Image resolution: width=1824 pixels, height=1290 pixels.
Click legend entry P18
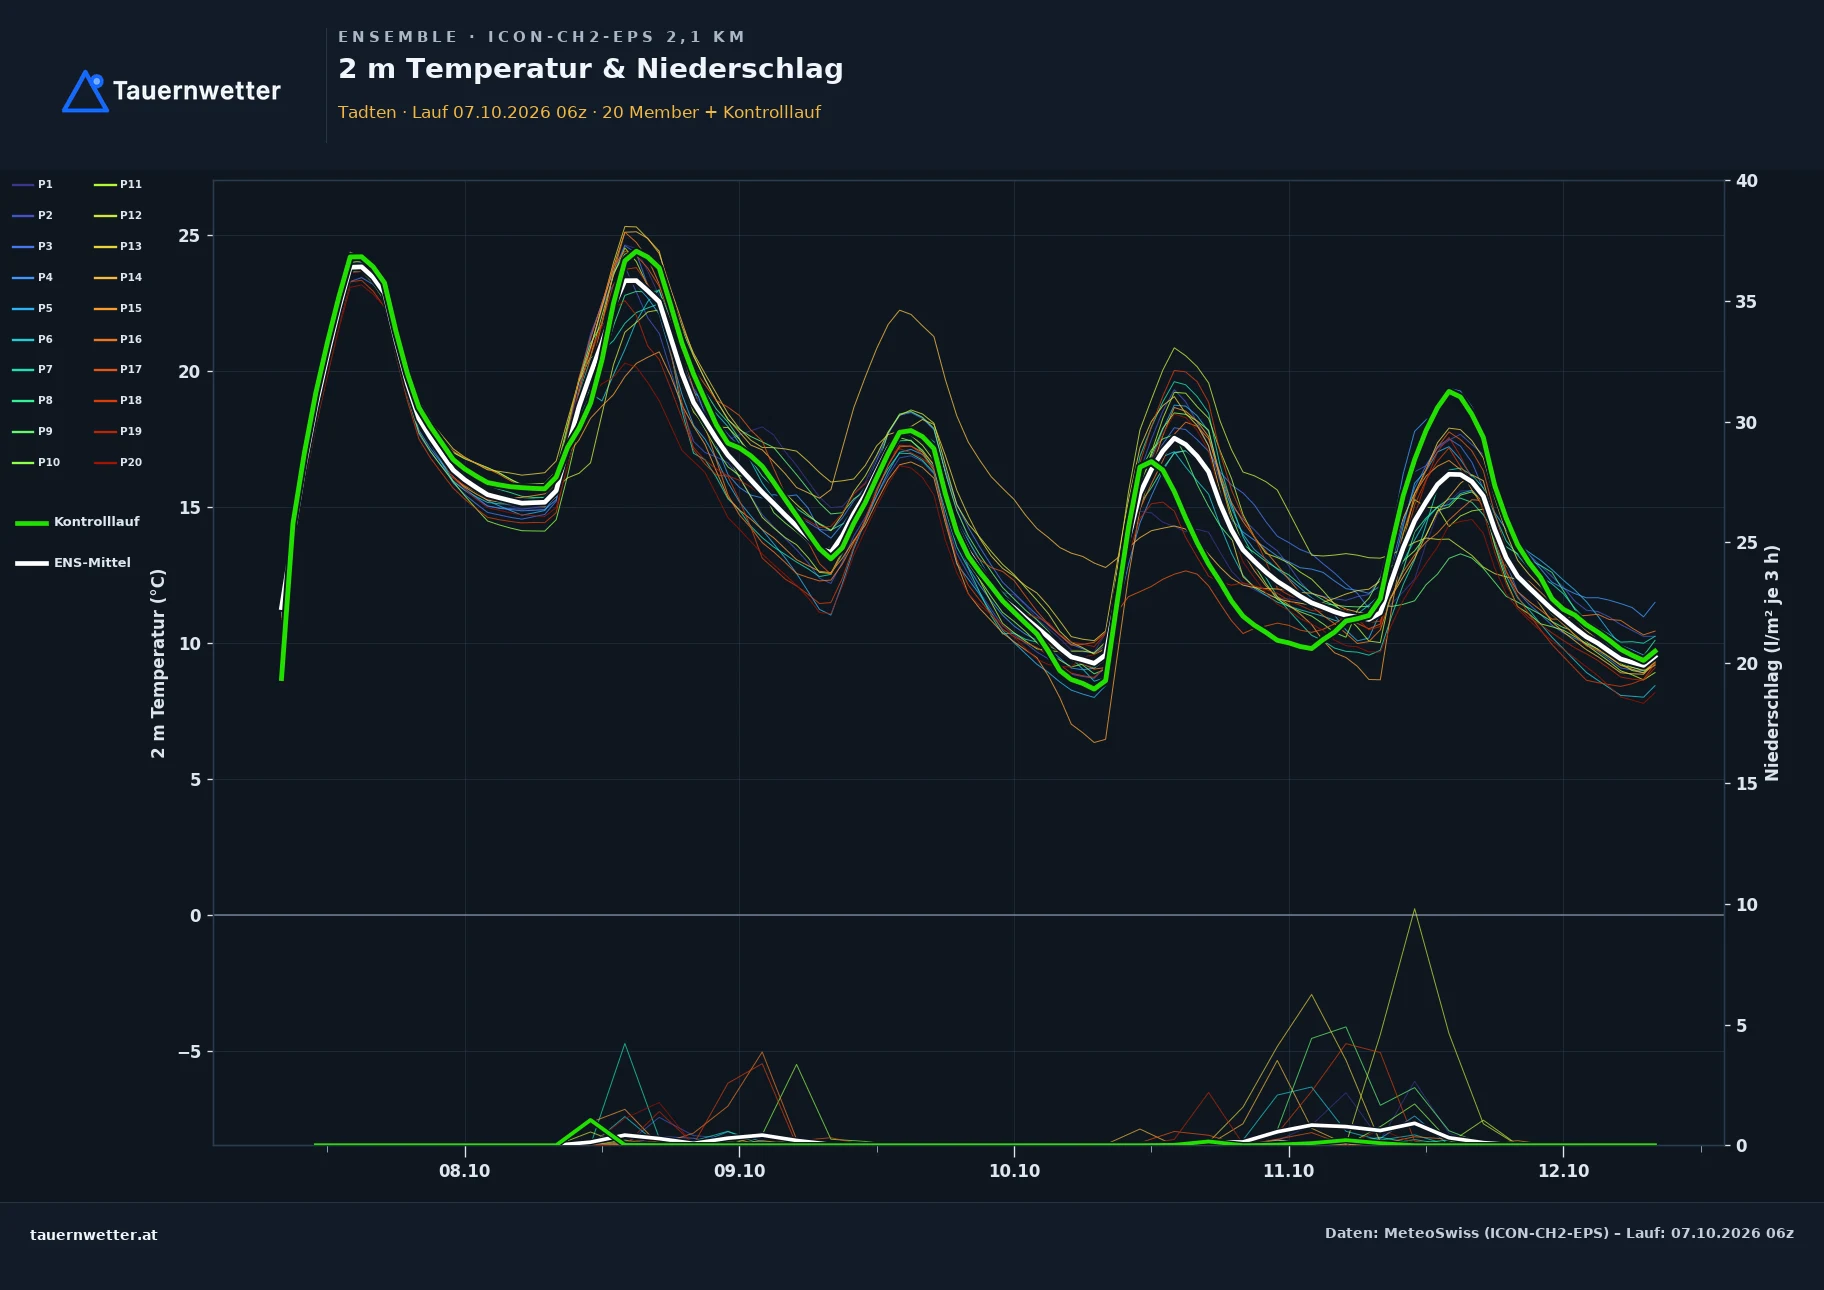[118, 401]
